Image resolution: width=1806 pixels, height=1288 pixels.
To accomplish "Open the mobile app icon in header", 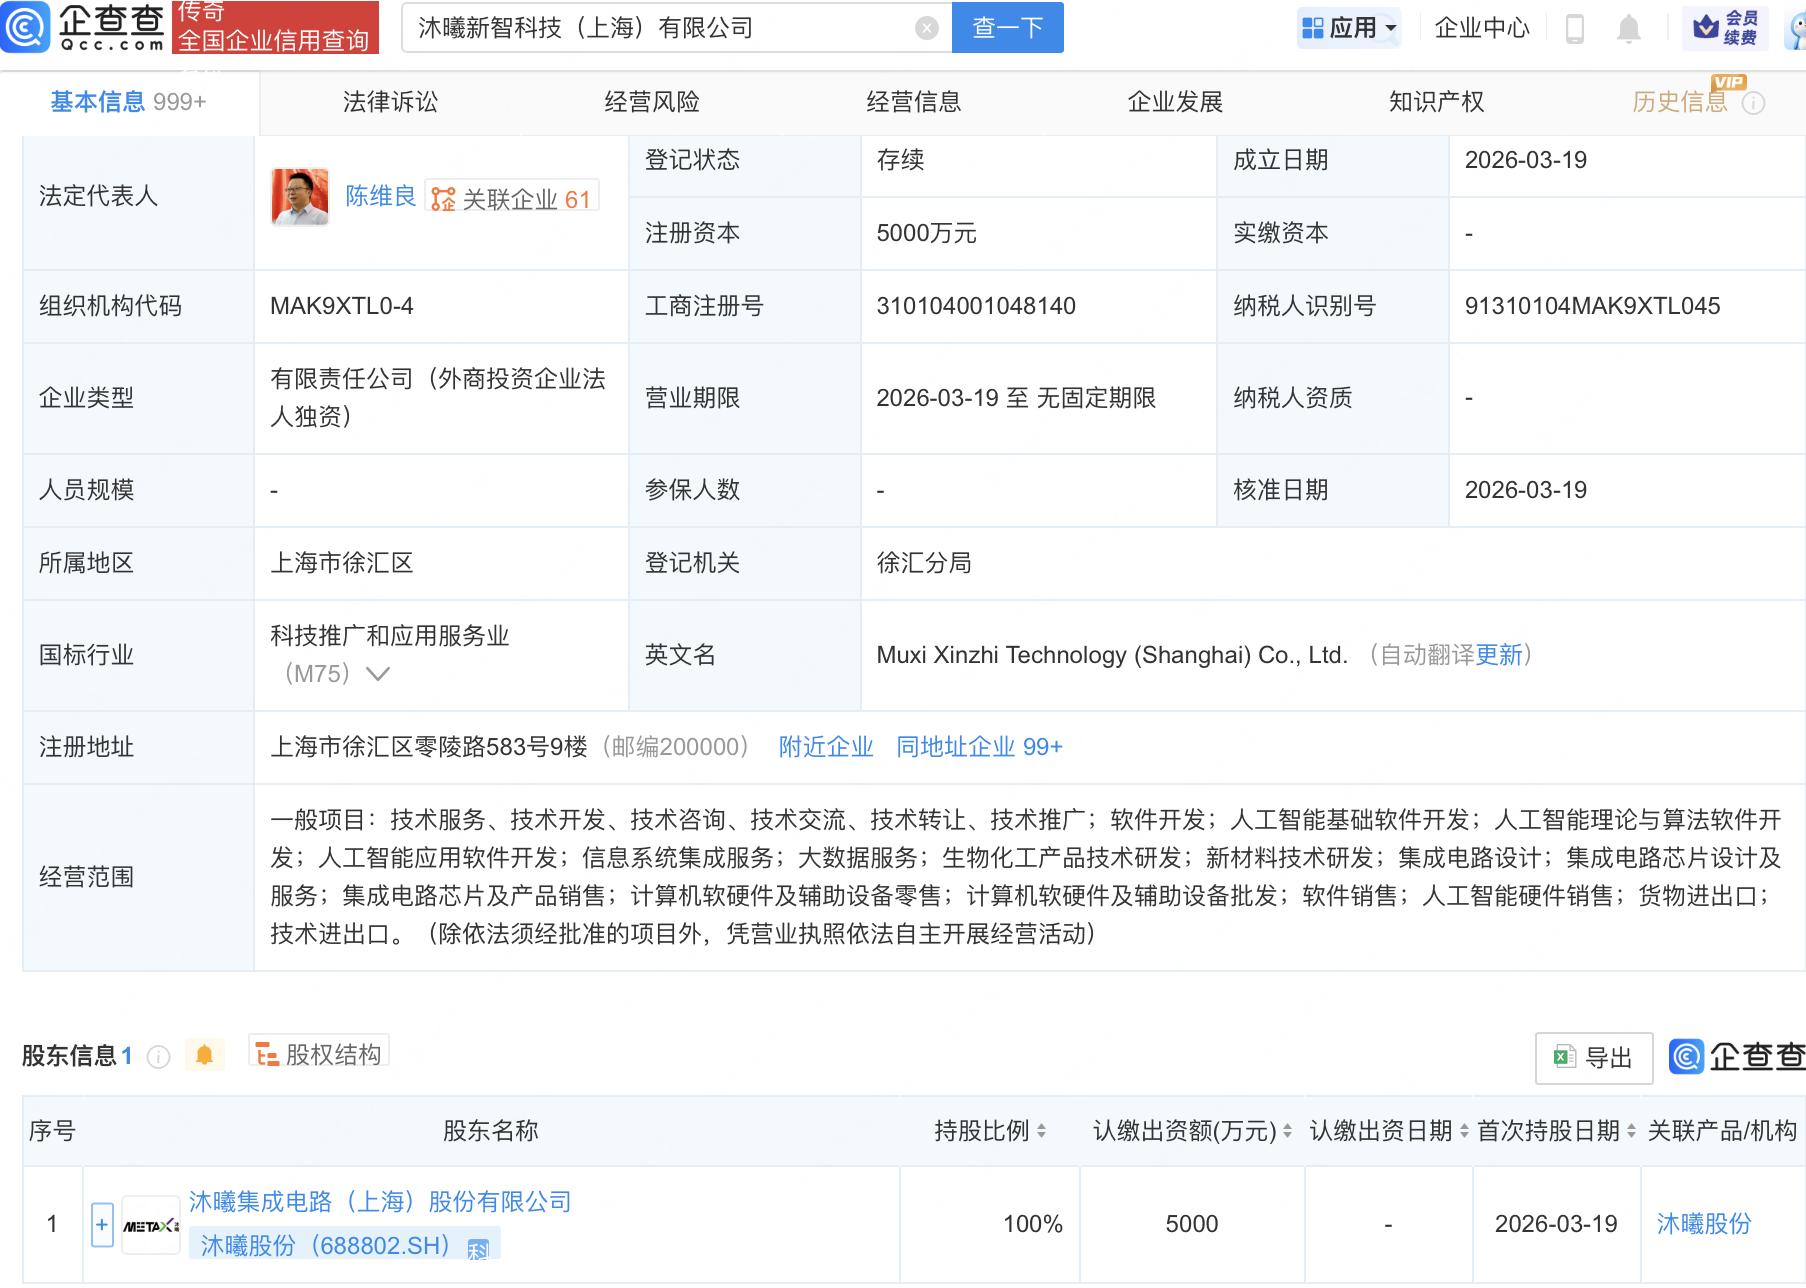I will point(1576,29).
